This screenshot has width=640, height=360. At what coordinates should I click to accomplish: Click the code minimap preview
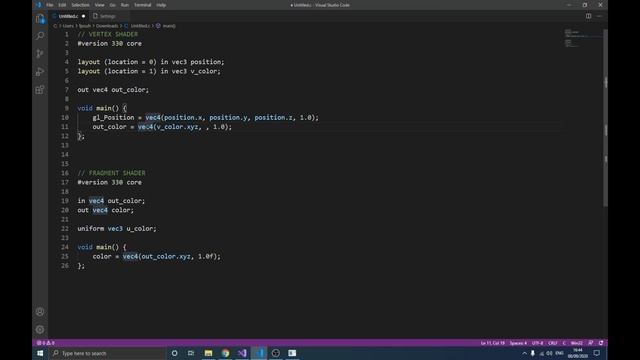[x=582, y=39]
